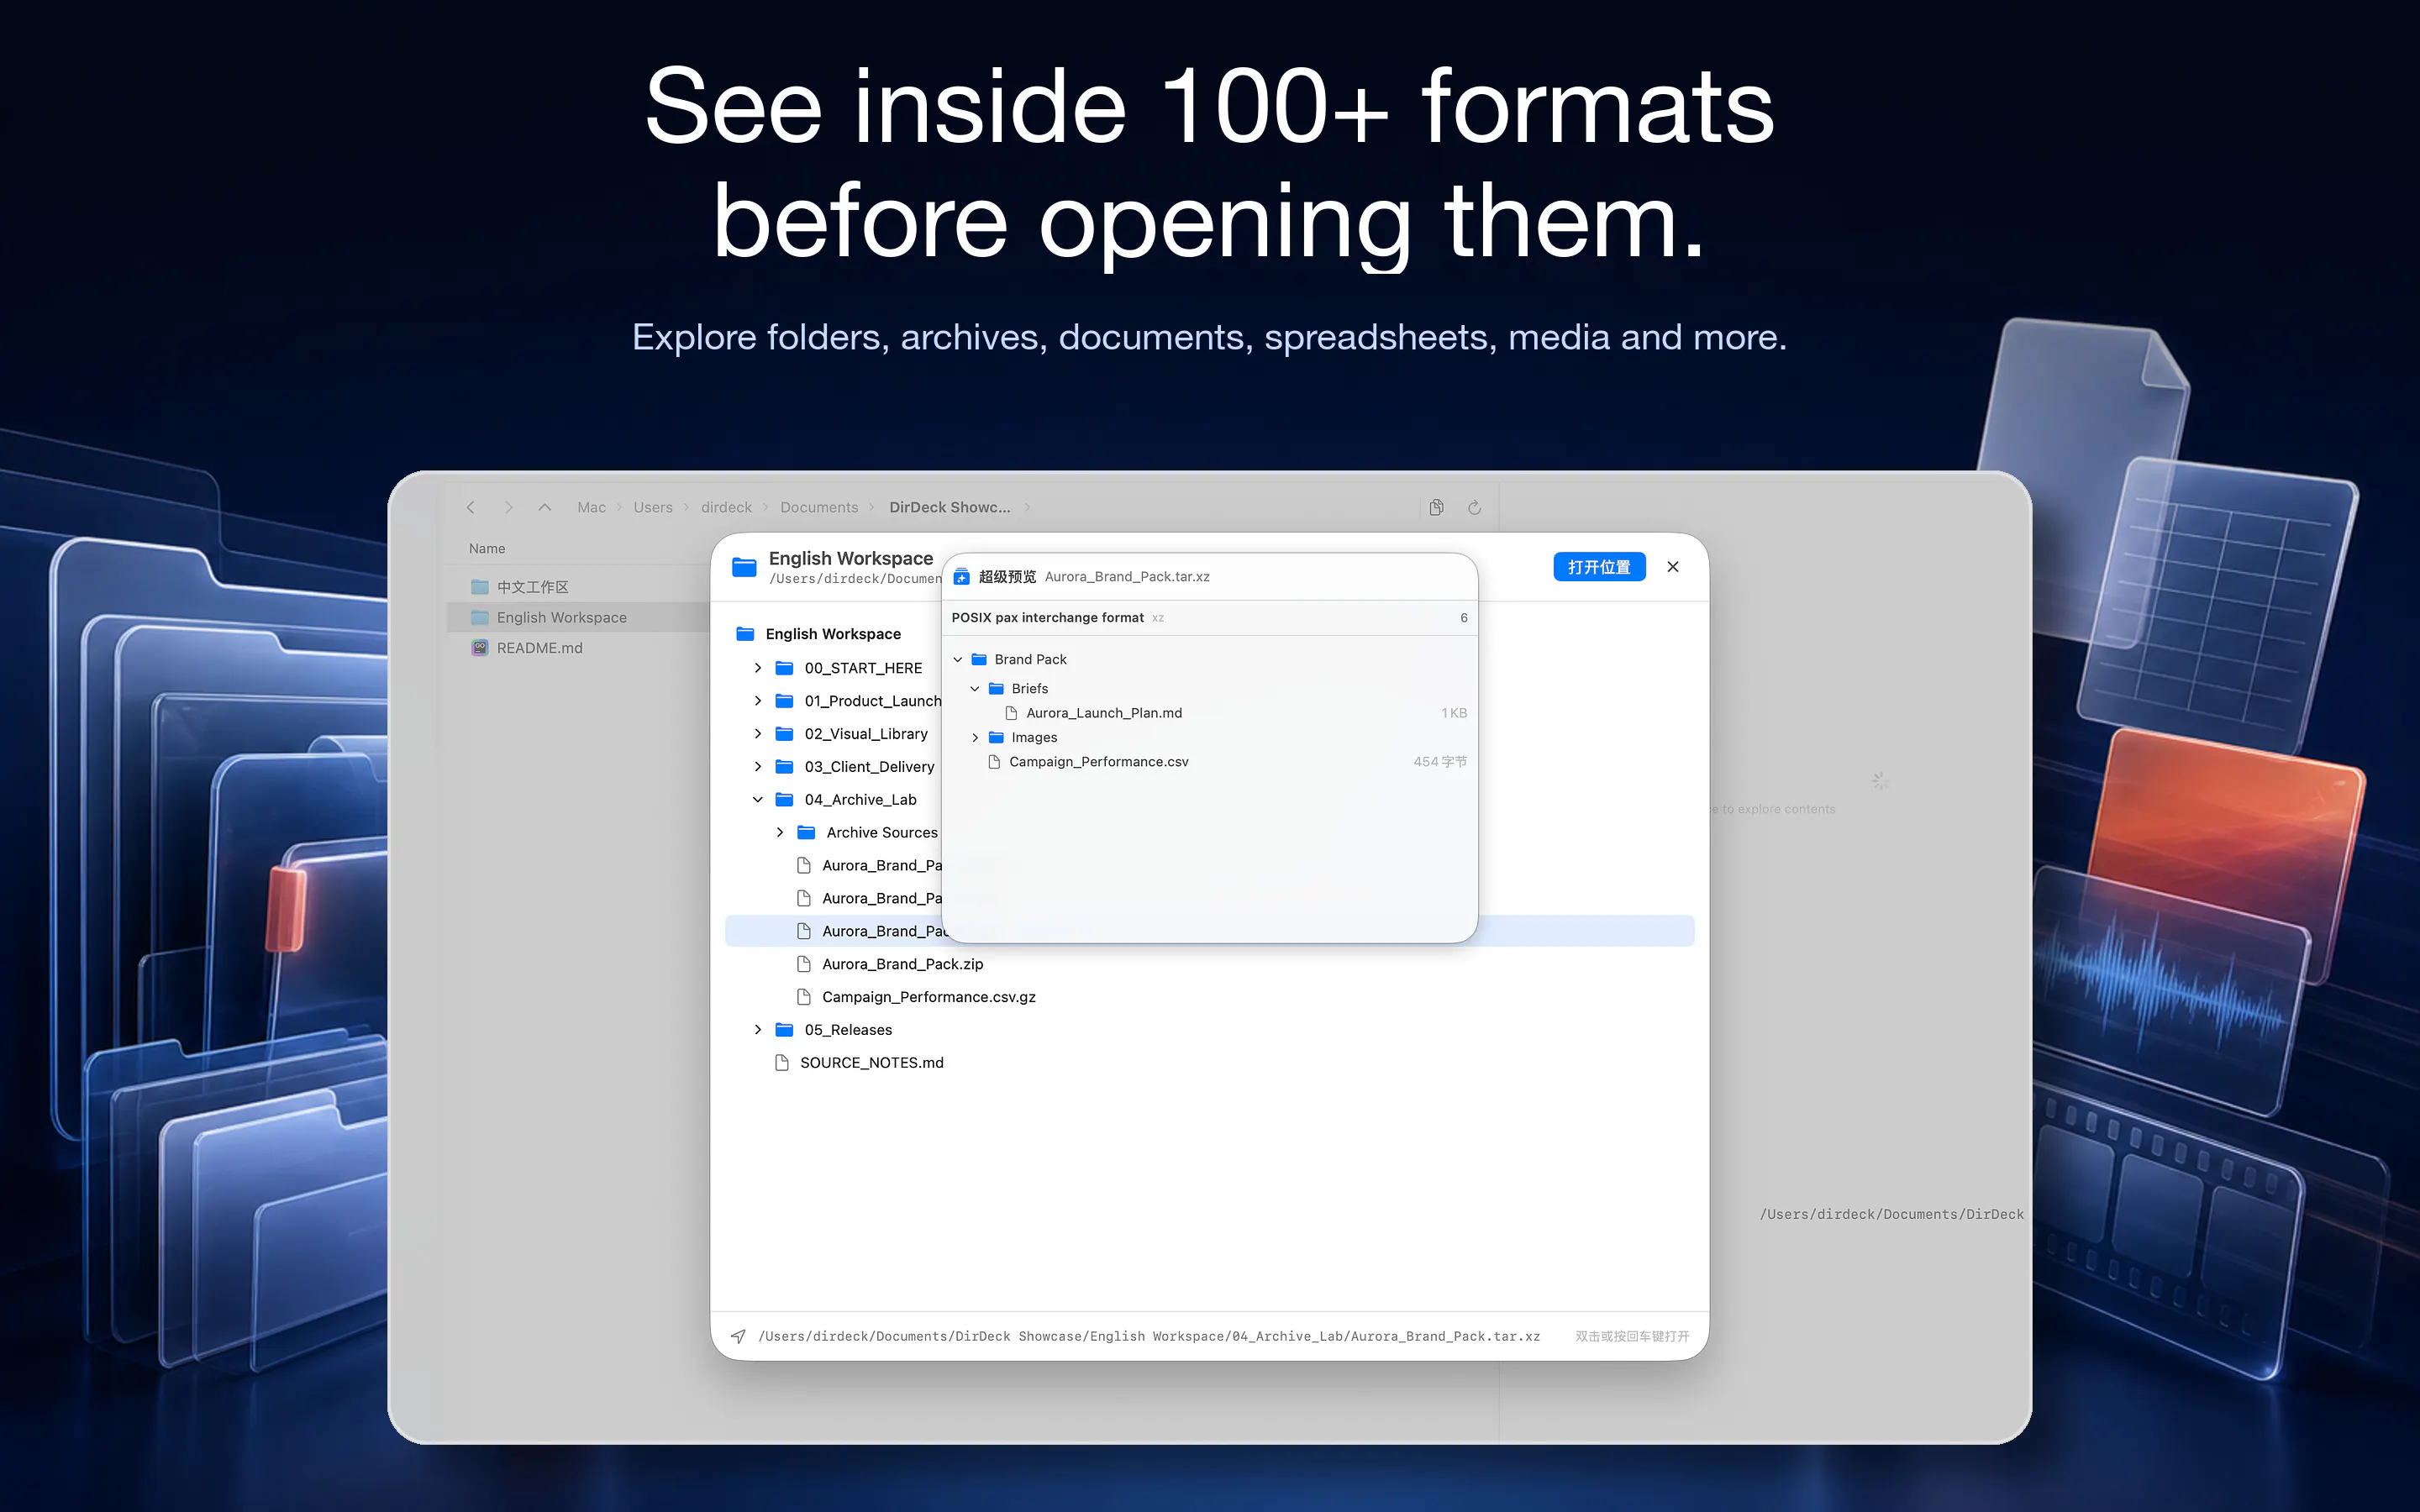
Task: Select Campaign_Performance.csv.gz file
Action: pos(928,997)
